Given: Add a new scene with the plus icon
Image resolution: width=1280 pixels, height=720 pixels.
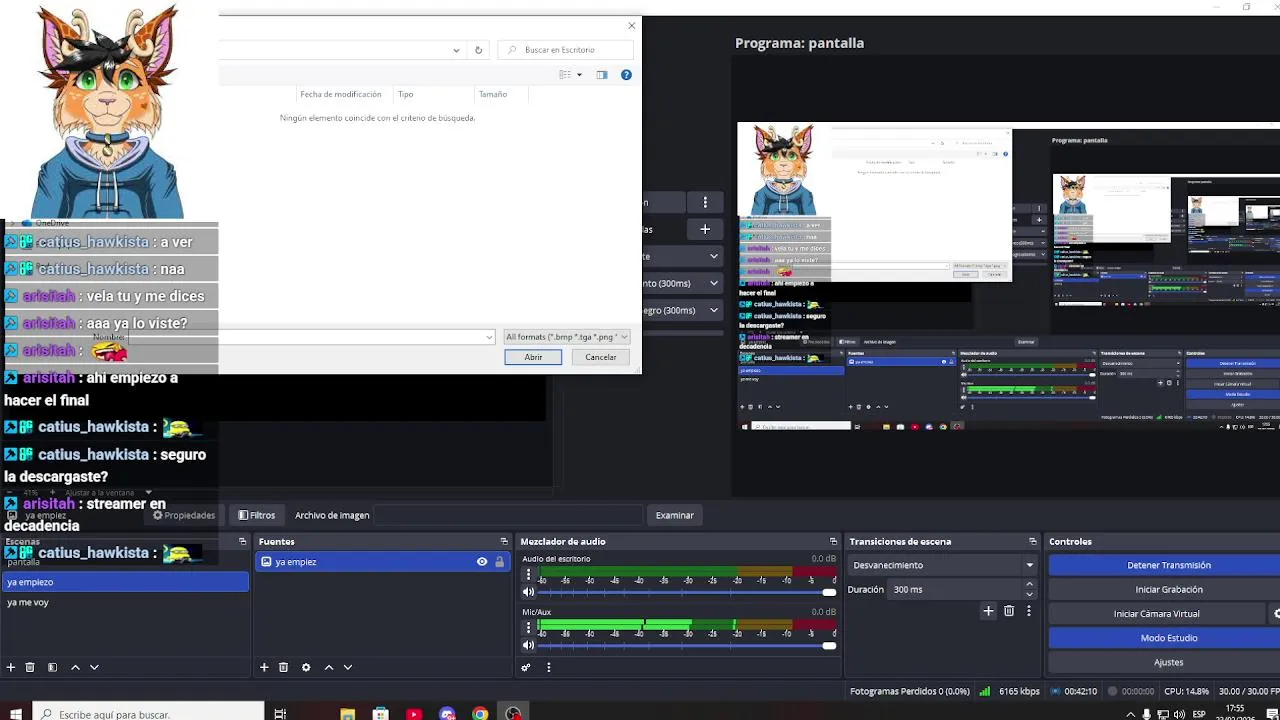Looking at the screenshot, I should (11, 667).
